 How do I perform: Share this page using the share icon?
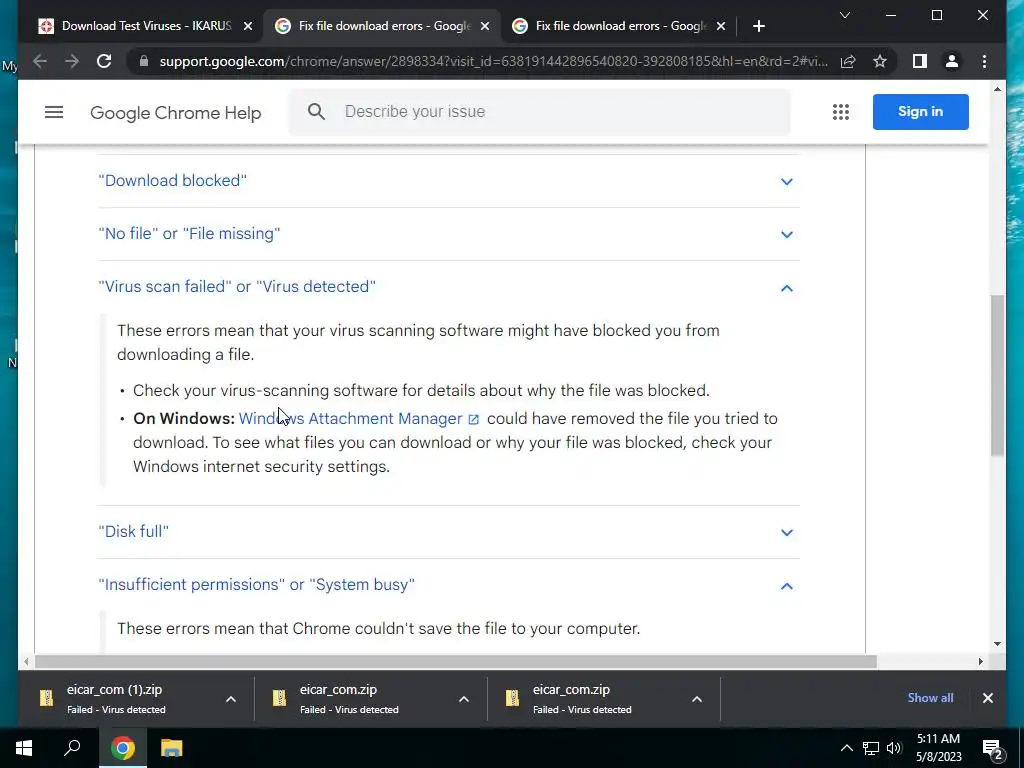pos(848,61)
